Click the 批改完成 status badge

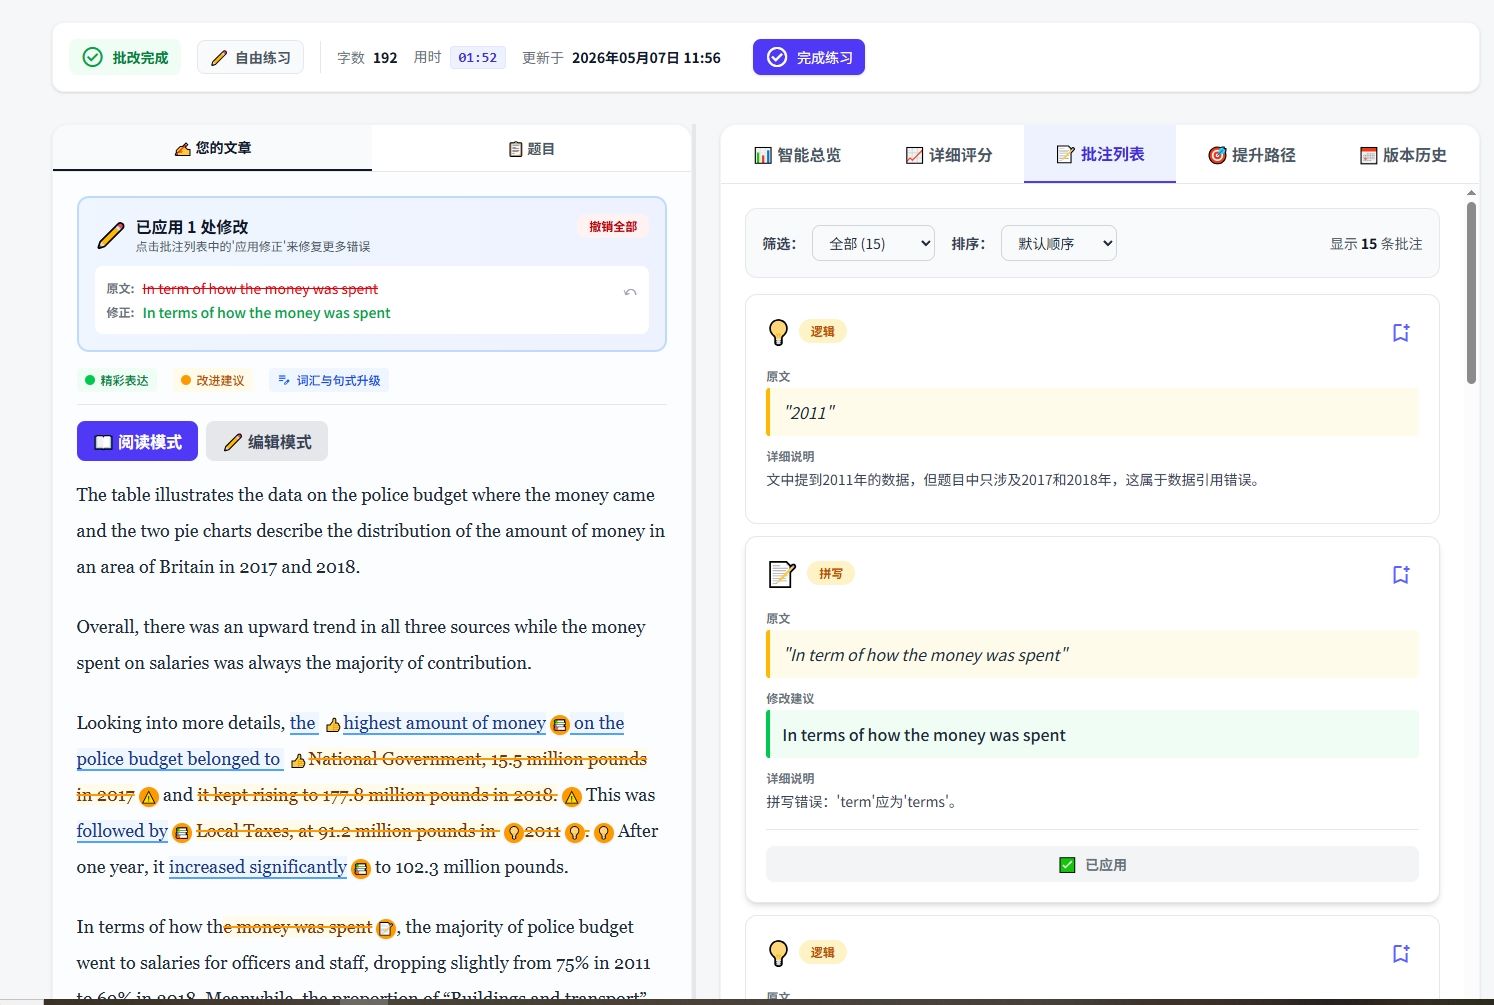[x=125, y=57]
